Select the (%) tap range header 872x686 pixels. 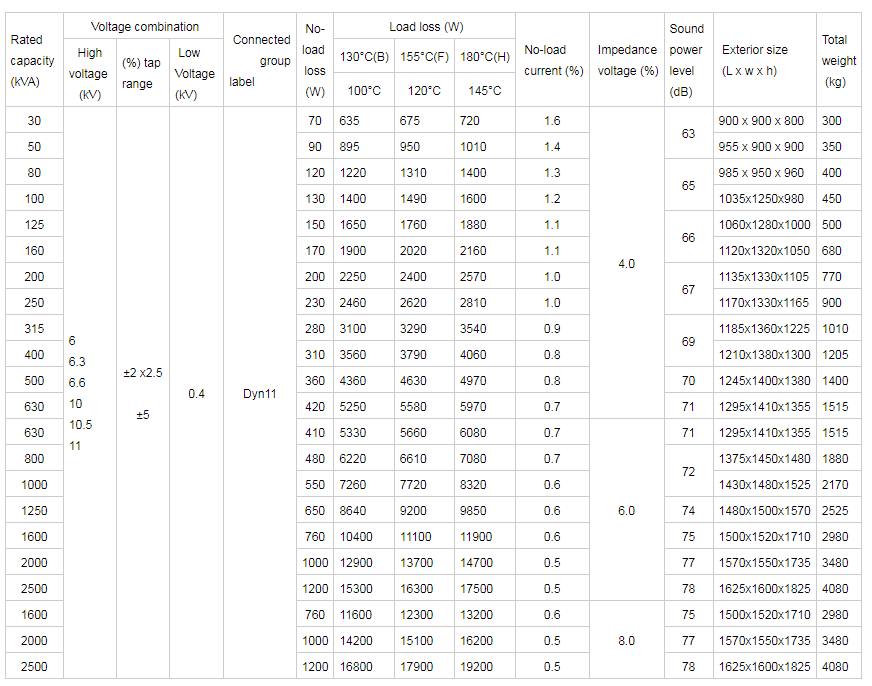click(140, 73)
